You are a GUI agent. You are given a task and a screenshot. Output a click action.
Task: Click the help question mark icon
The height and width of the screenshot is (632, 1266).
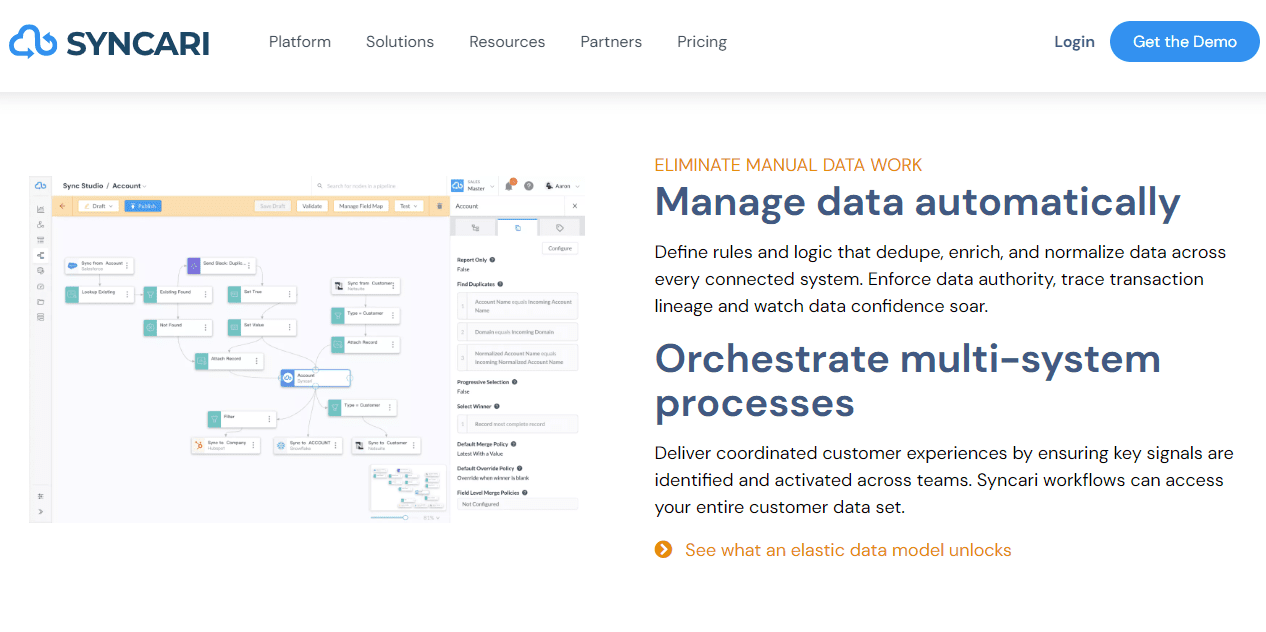(x=529, y=186)
